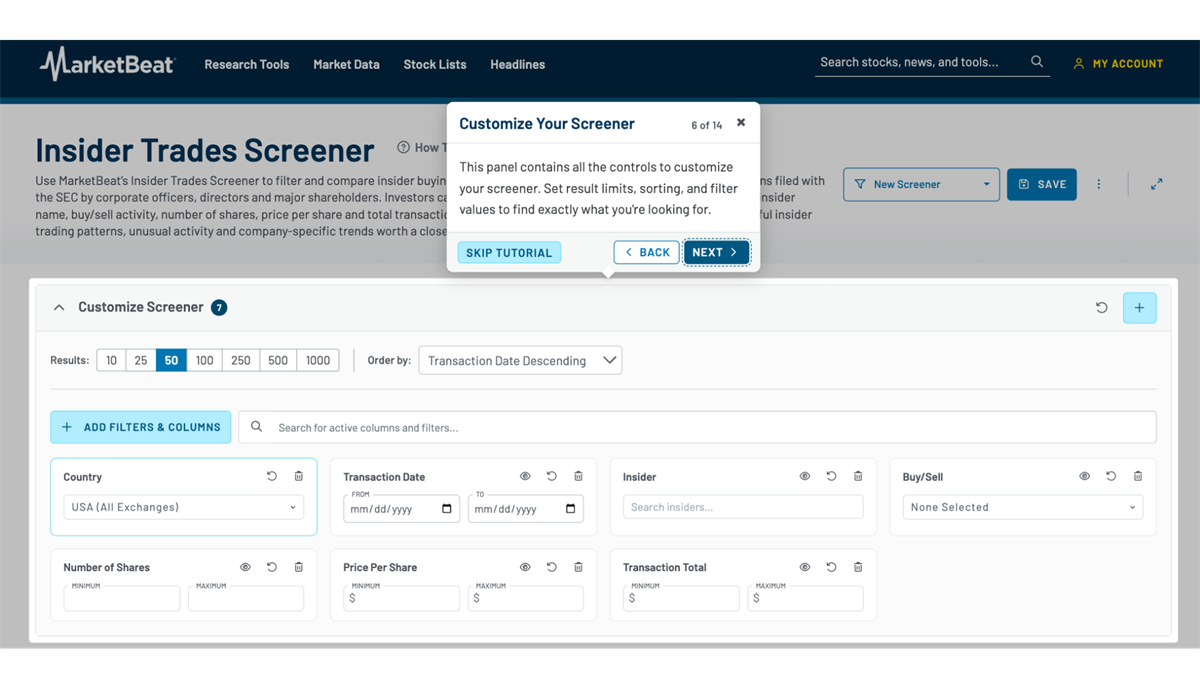Delete the Buy/Sell filter
The height and width of the screenshot is (675, 1200).
[1138, 477]
